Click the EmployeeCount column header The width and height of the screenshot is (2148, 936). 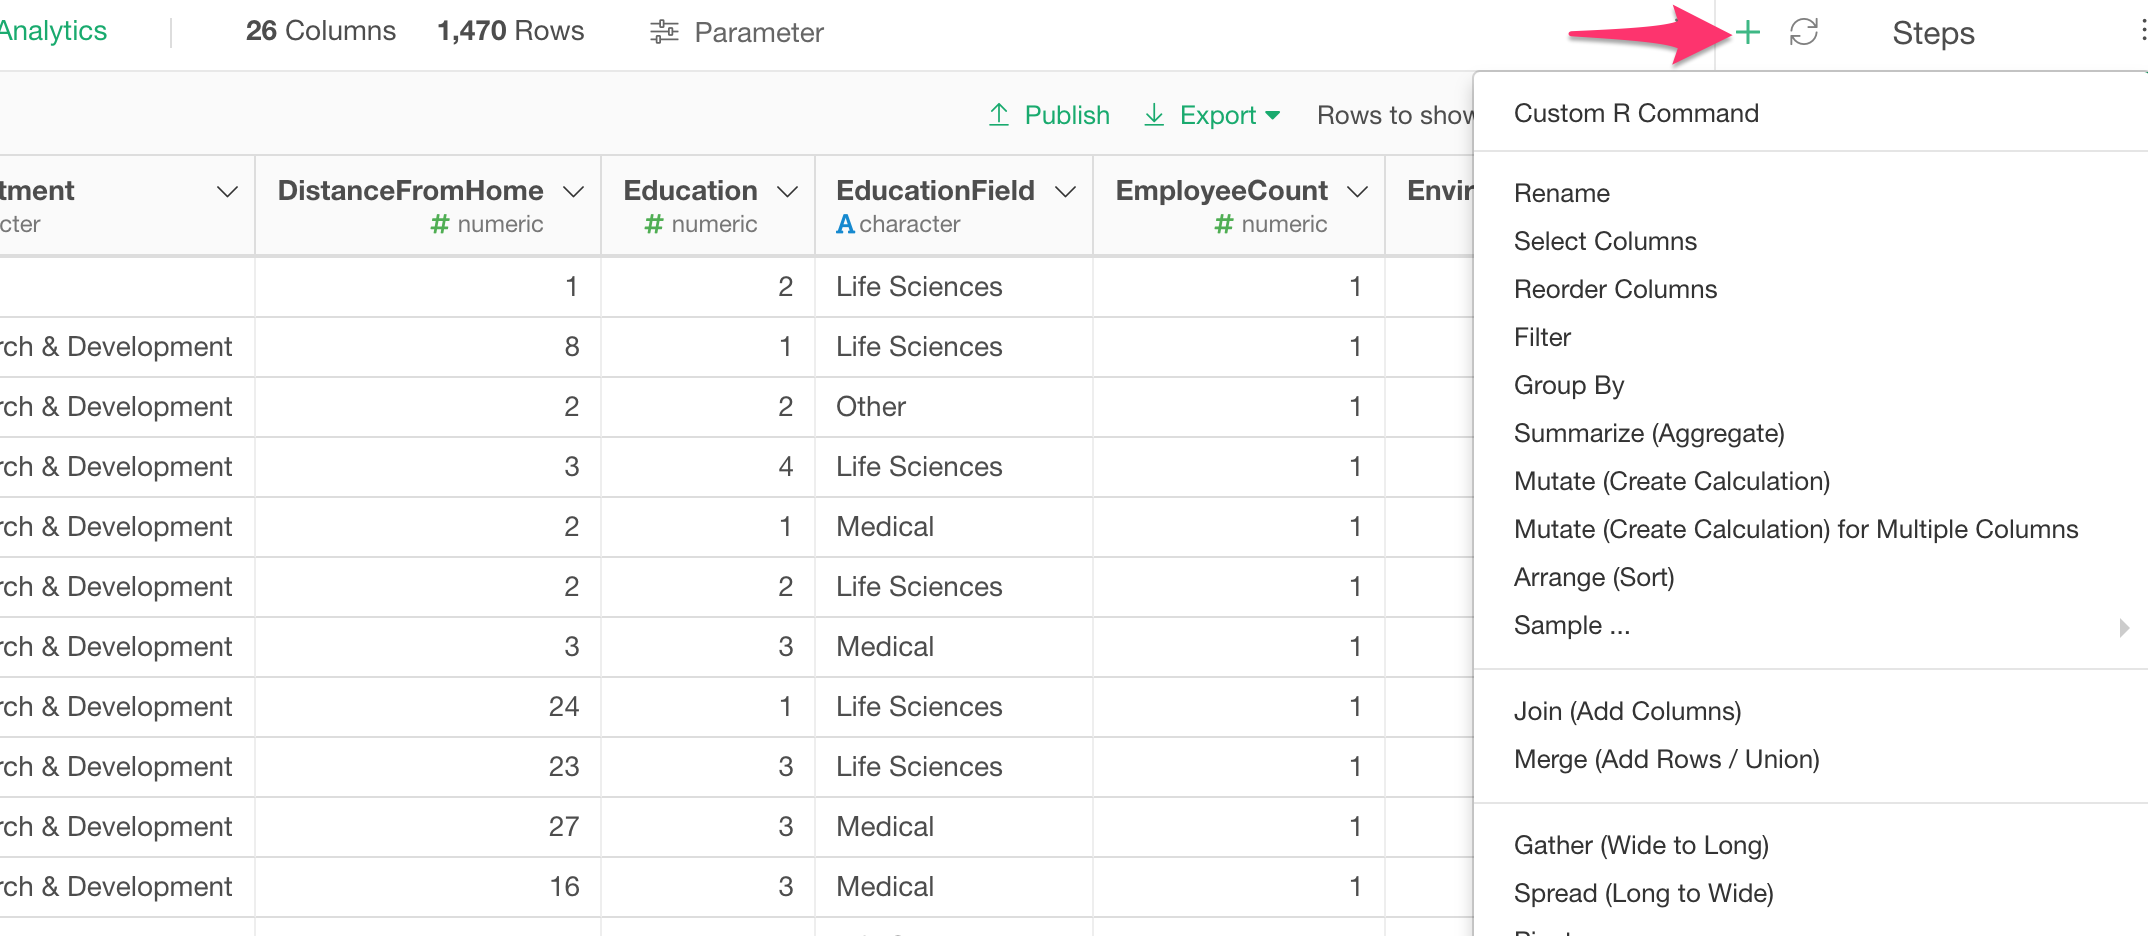pyautogui.click(x=1221, y=190)
